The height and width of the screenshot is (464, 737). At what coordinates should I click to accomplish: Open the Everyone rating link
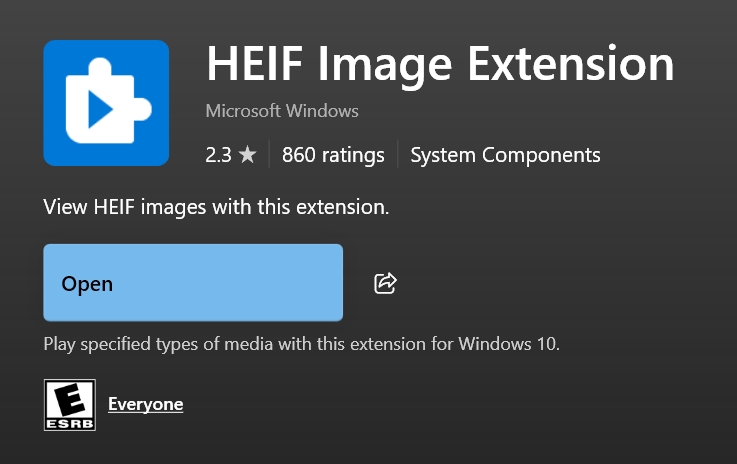(x=145, y=404)
